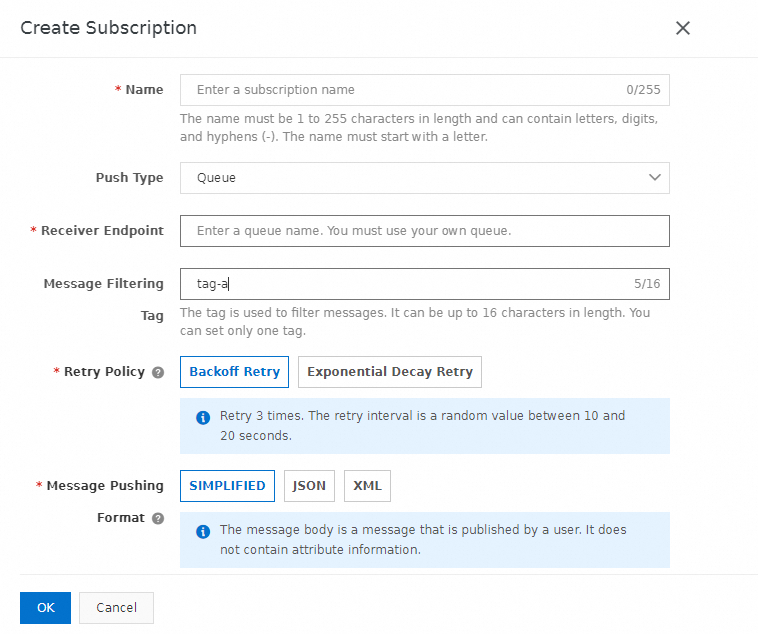
Task: Click the Create Subscription dialog title
Action: [x=109, y=28]
